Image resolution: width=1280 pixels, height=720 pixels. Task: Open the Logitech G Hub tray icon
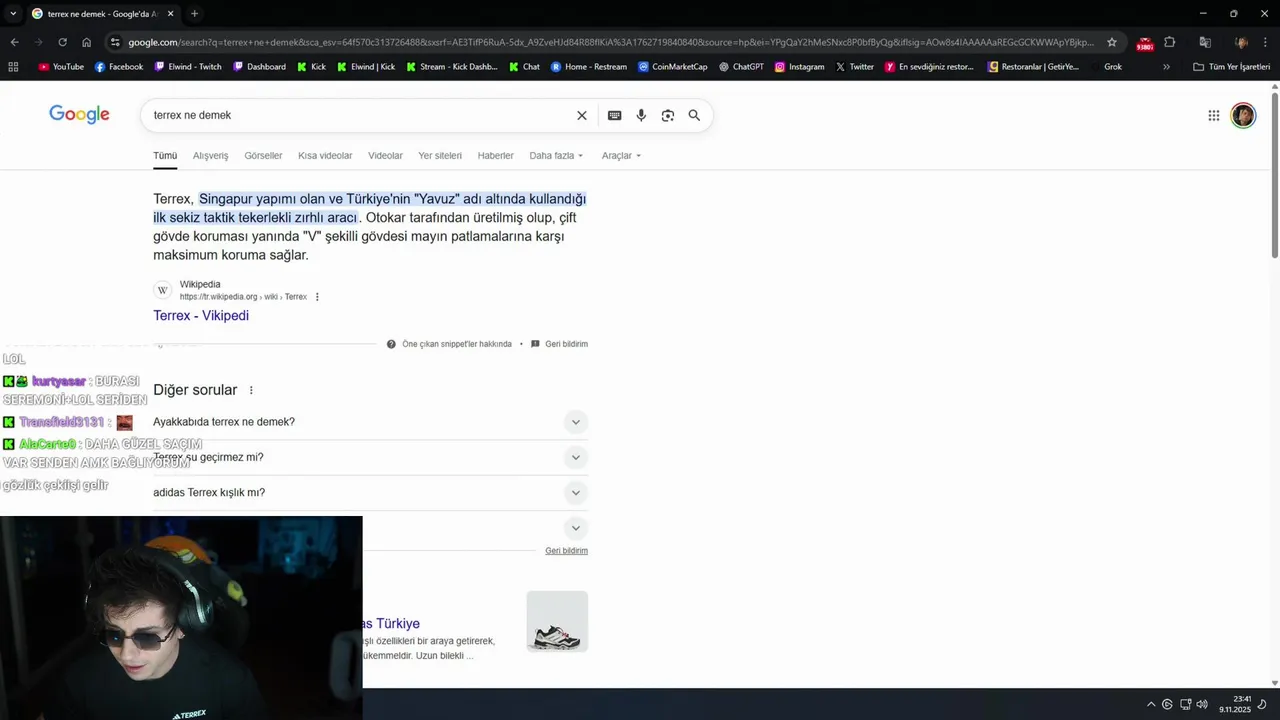coord(1167,704)
